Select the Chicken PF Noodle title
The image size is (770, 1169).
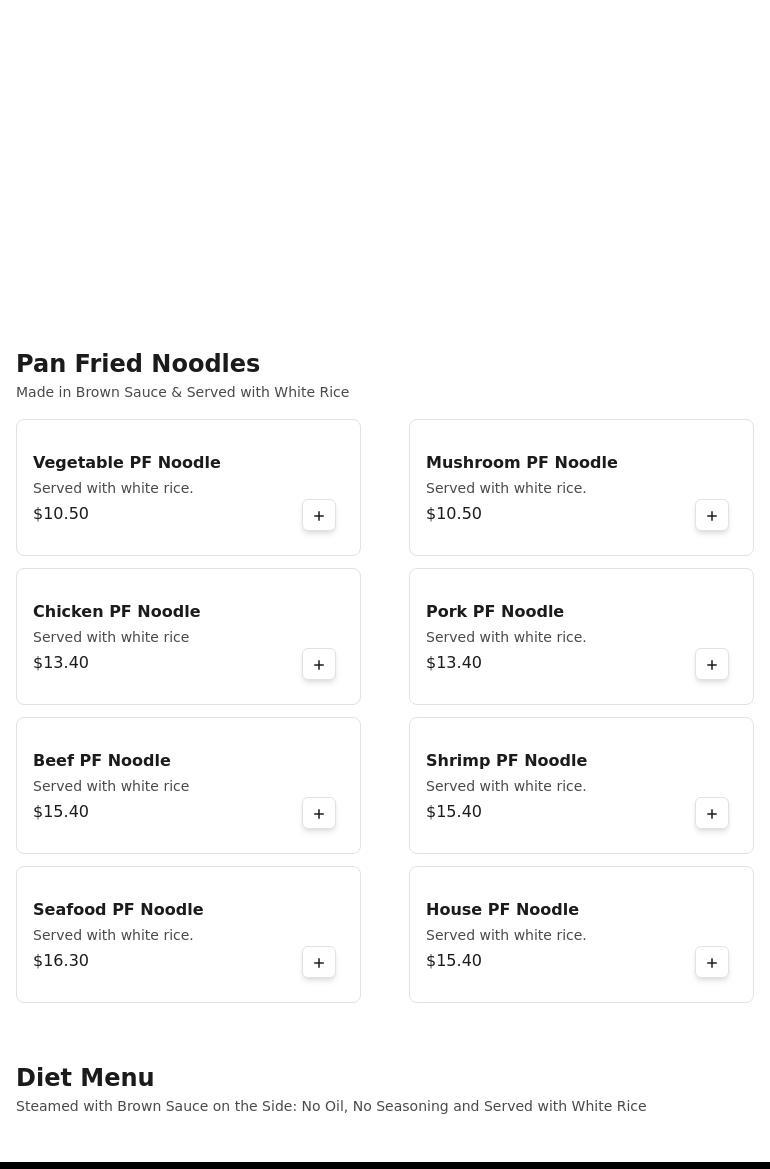click(x=116, y=611)
